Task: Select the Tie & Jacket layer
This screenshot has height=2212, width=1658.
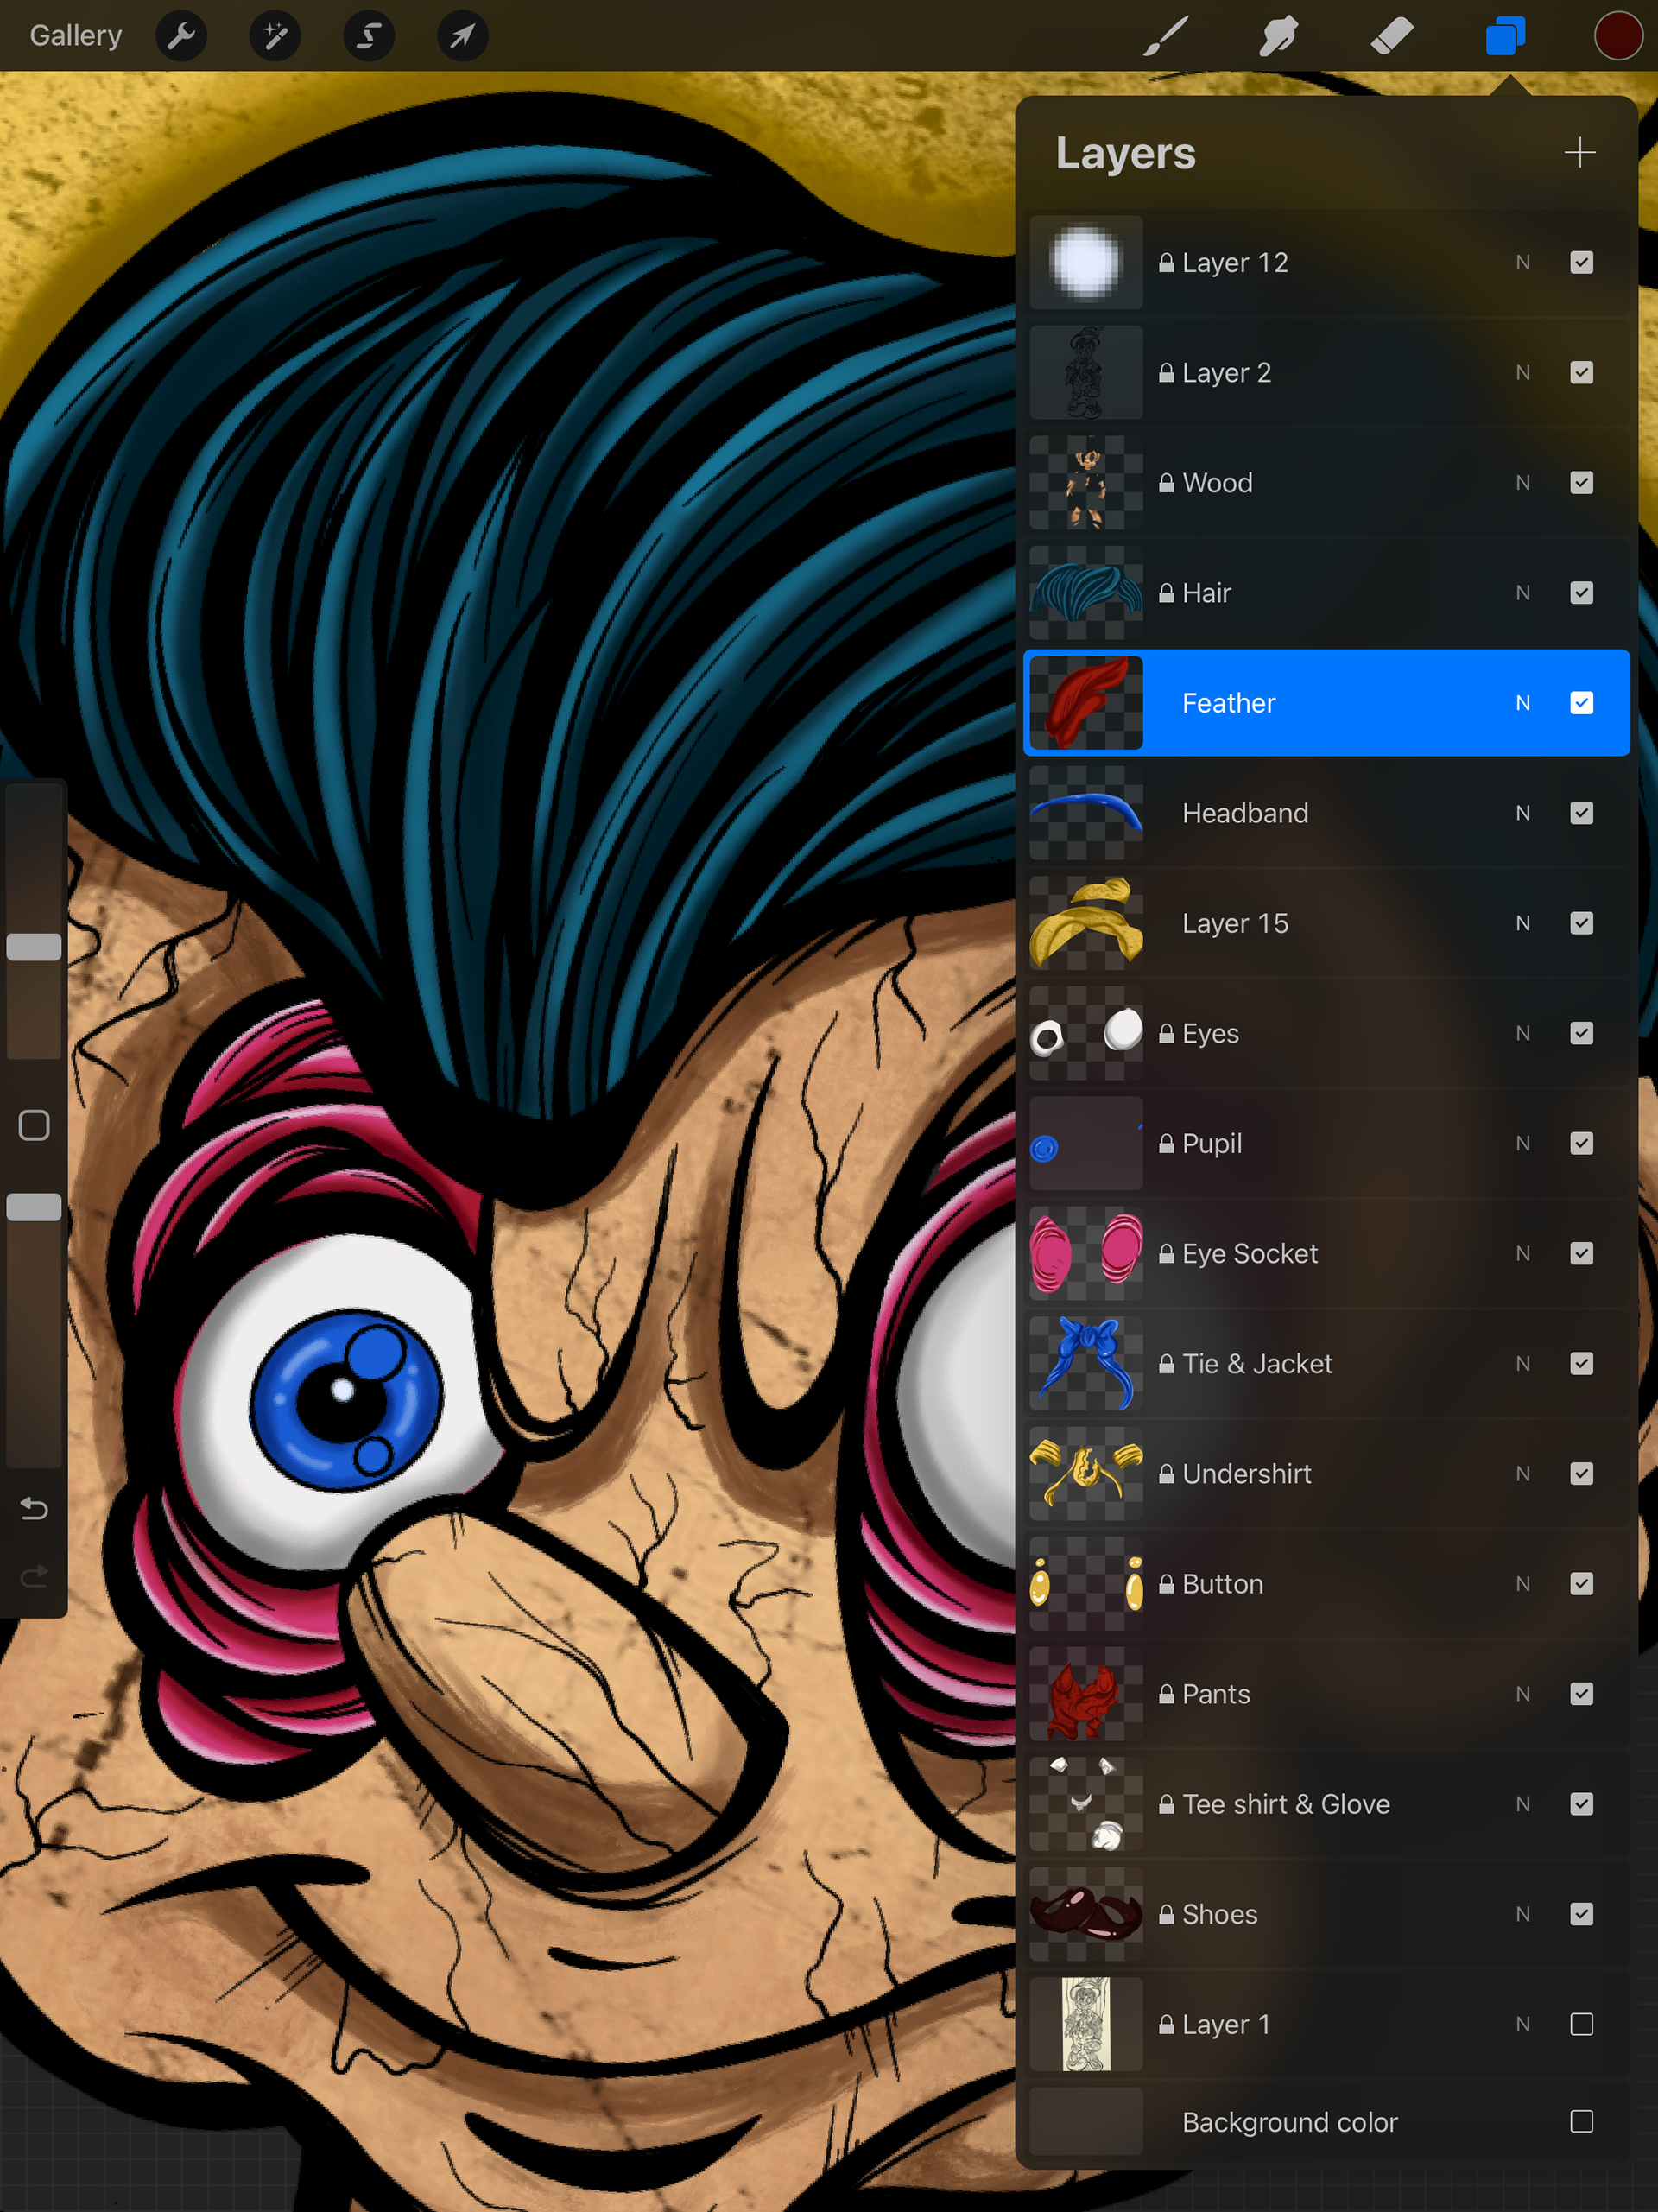Action: coord(1257,1363)
